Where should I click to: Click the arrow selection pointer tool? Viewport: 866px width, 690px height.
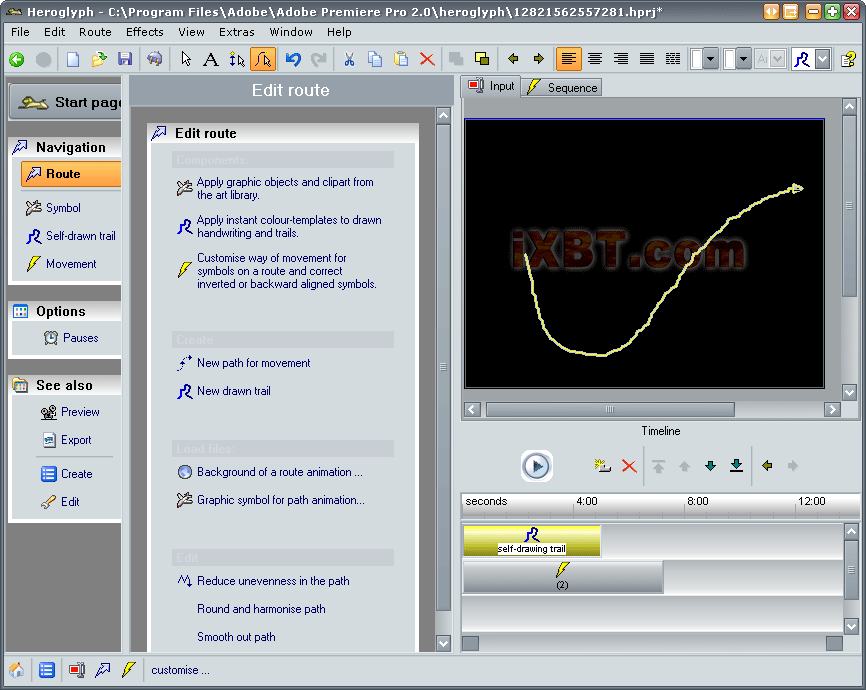click(186, 59)
